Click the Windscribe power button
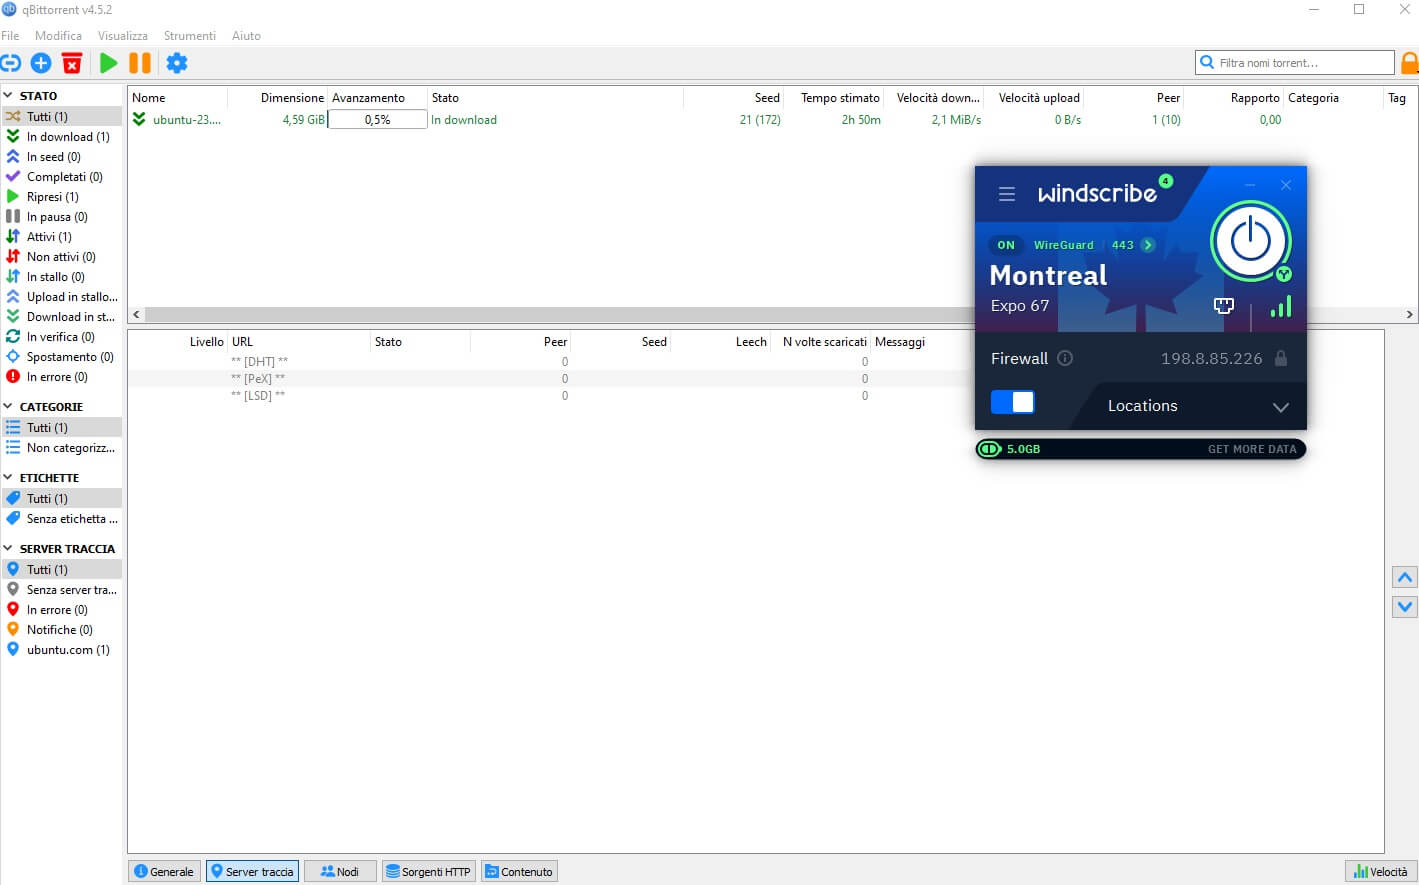The height and width of the screenshot is (885, 1419). click(x=1250, y=241)
